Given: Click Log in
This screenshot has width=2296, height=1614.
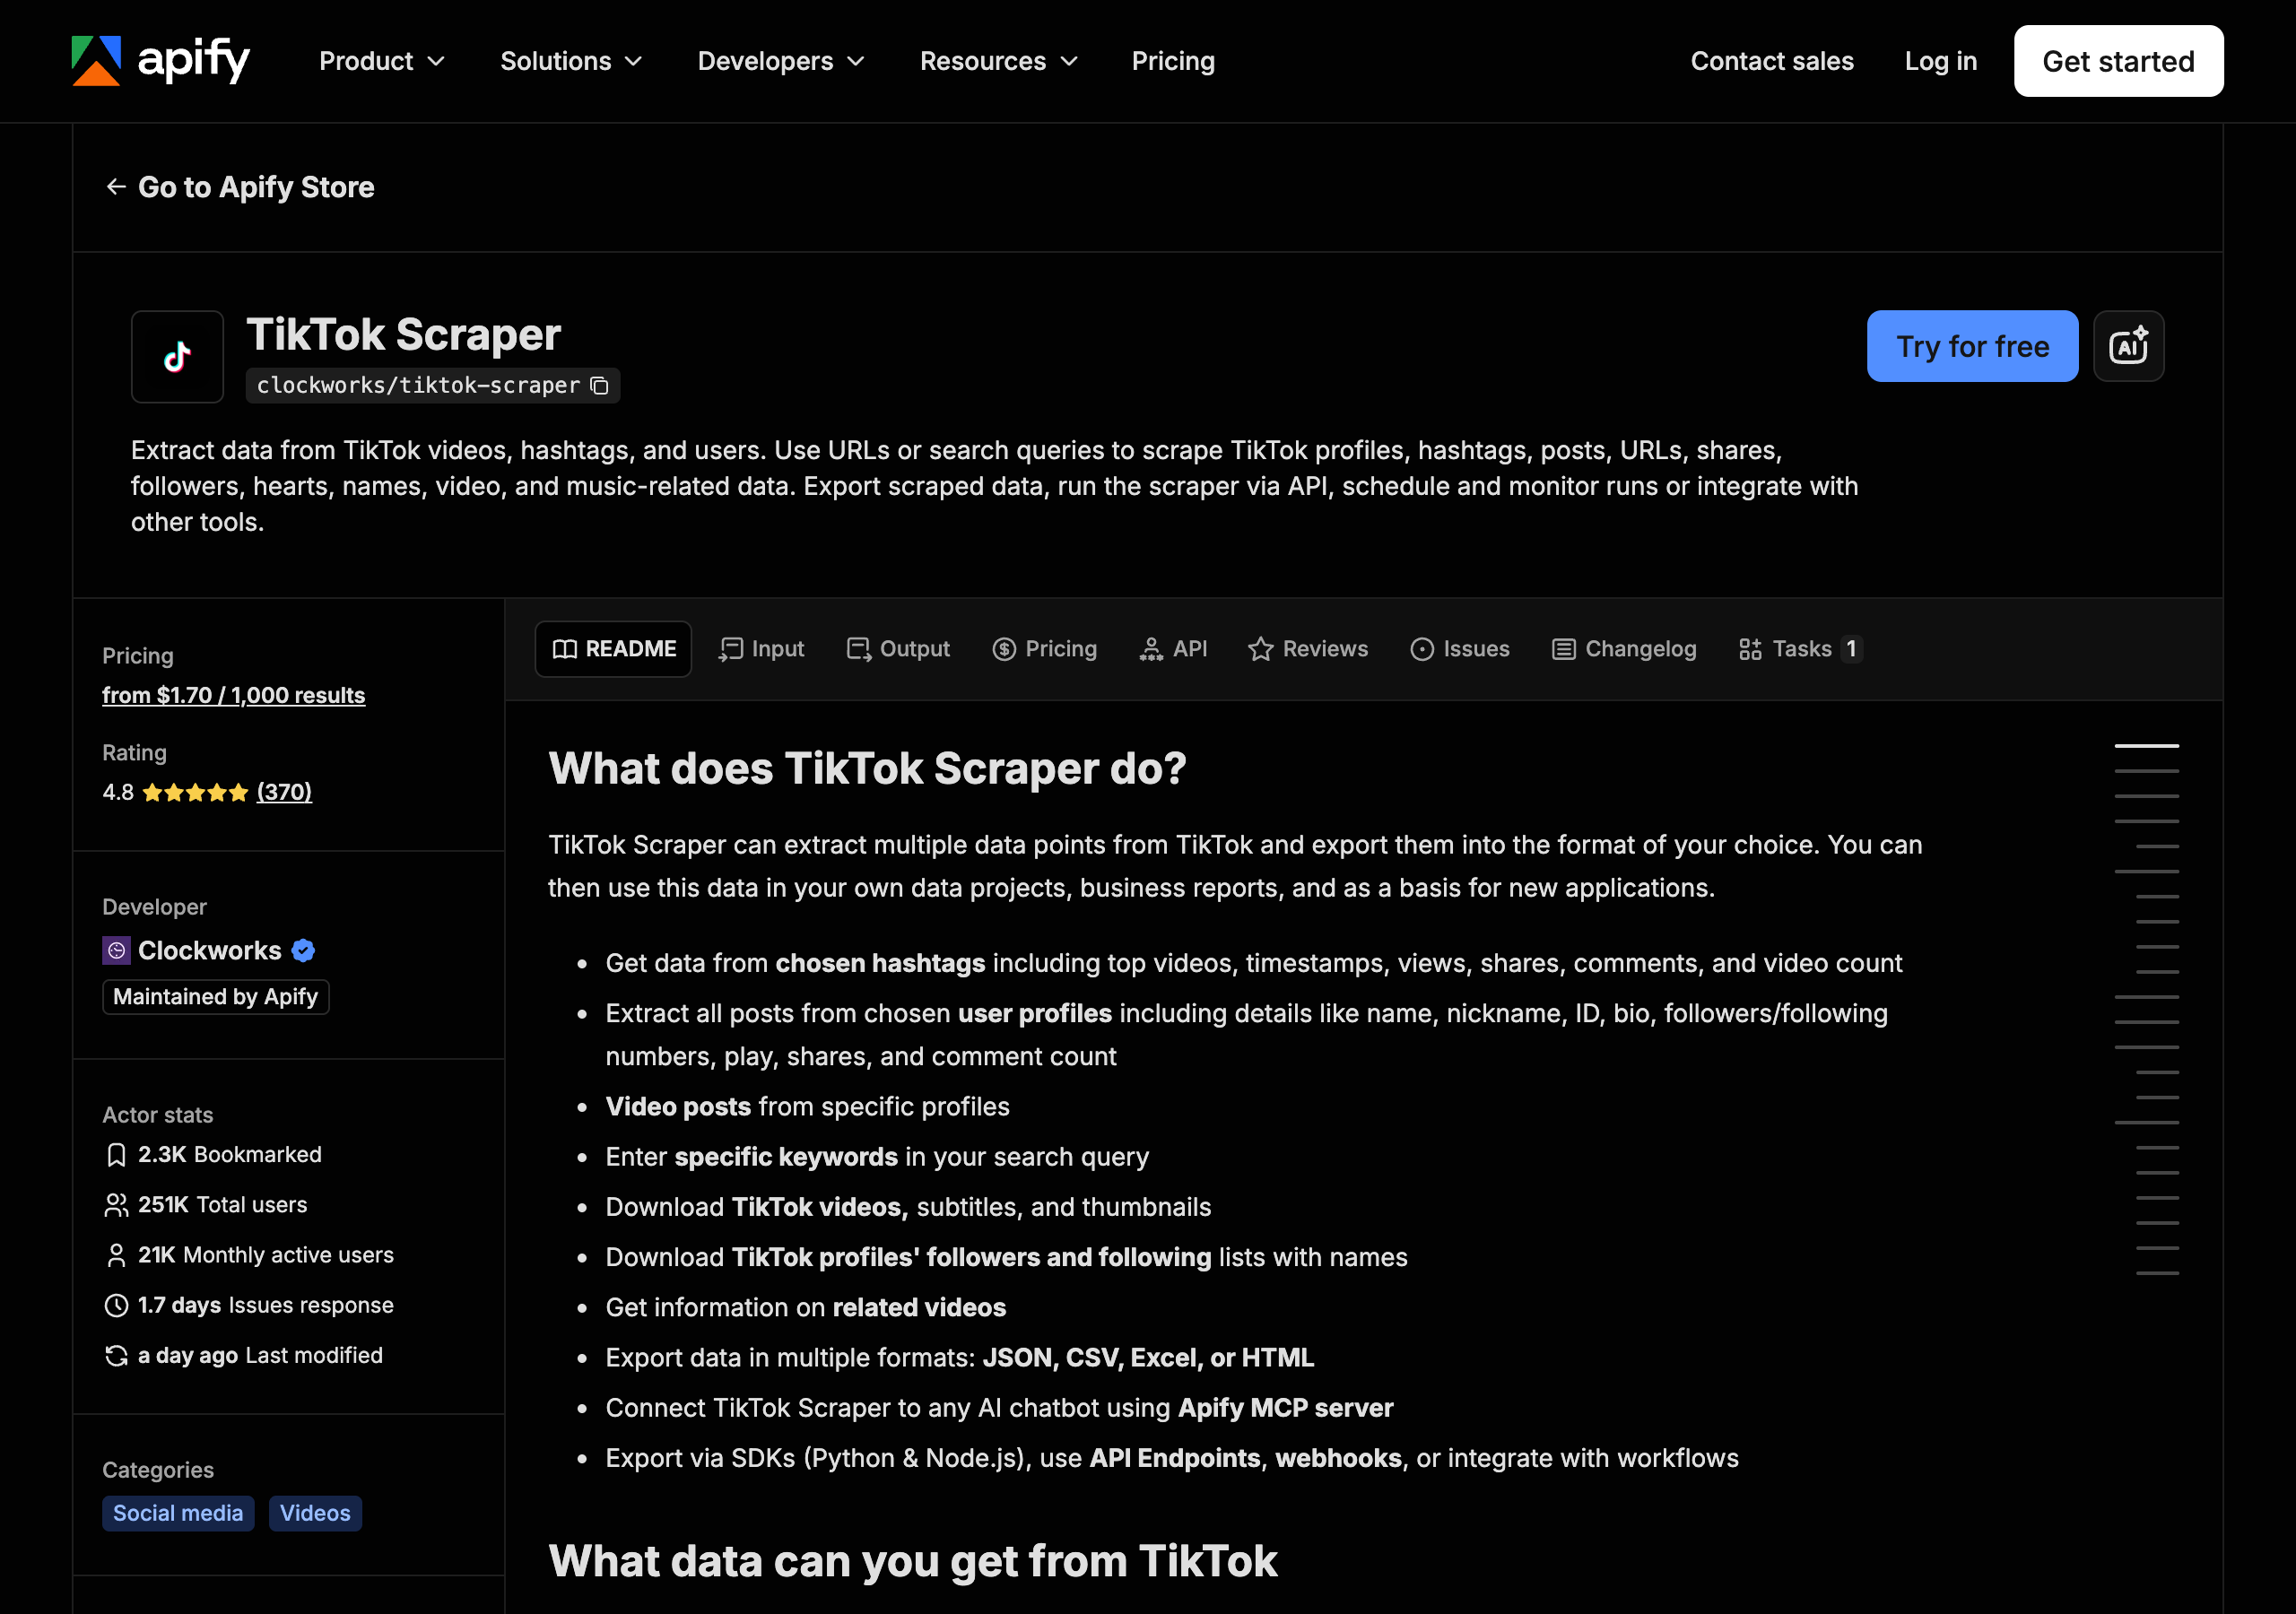Looking at the screenshot, I should click(x=1941, y=61).
